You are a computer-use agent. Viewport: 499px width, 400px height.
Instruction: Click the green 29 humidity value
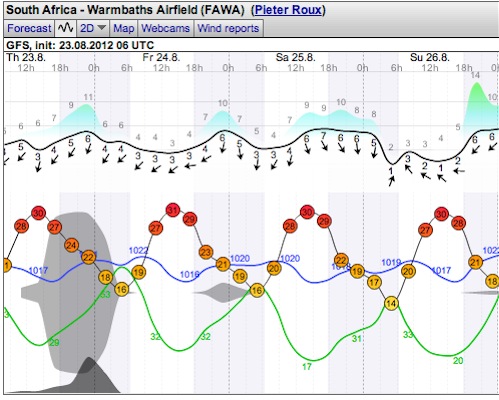[x=54, y=342]
